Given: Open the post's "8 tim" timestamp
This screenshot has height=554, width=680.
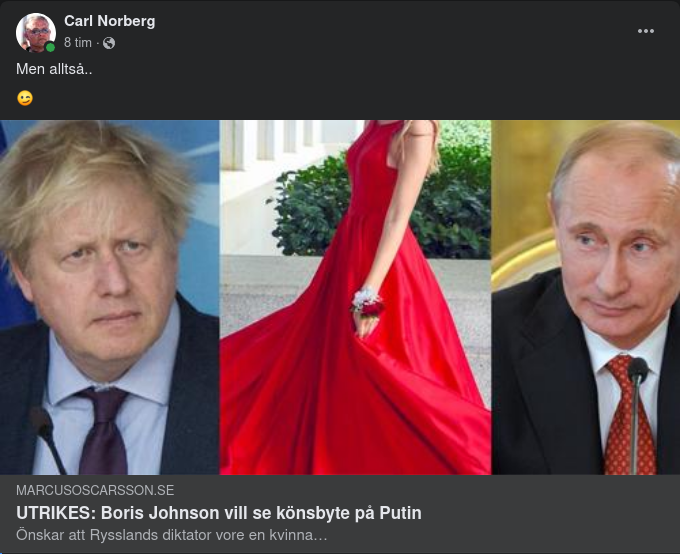Looking at the screenshot, I should point(78,43).
